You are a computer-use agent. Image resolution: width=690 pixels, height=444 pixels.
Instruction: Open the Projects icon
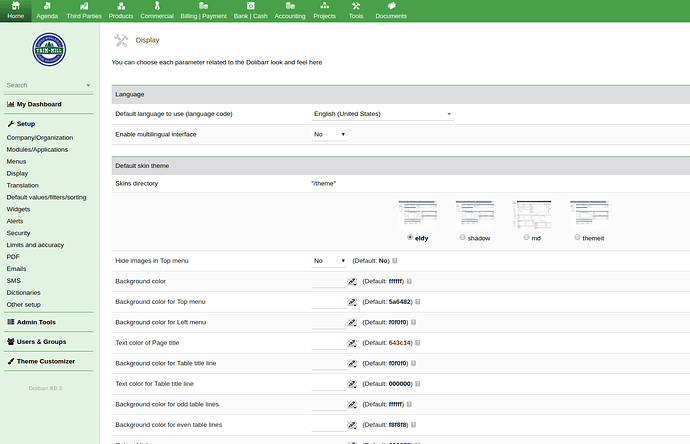(325, 6)
